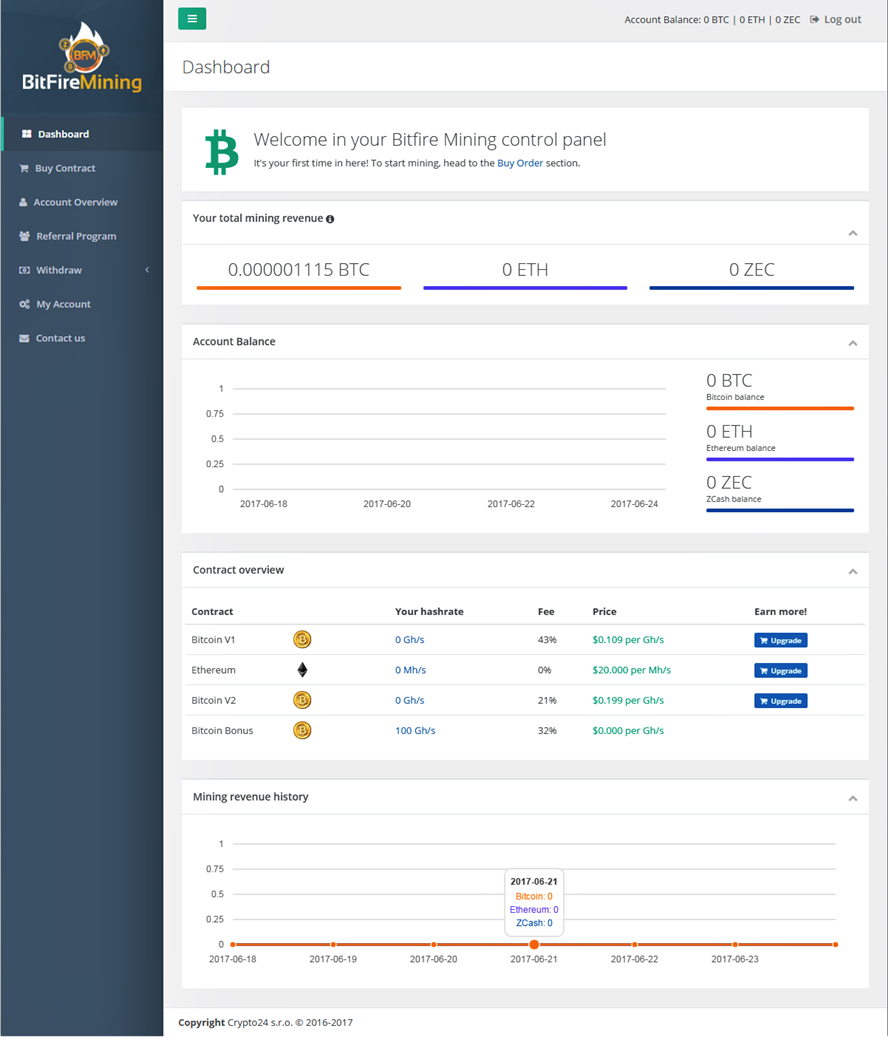Click the 0 ZEC ZCash balance value

tap(729, 482)
